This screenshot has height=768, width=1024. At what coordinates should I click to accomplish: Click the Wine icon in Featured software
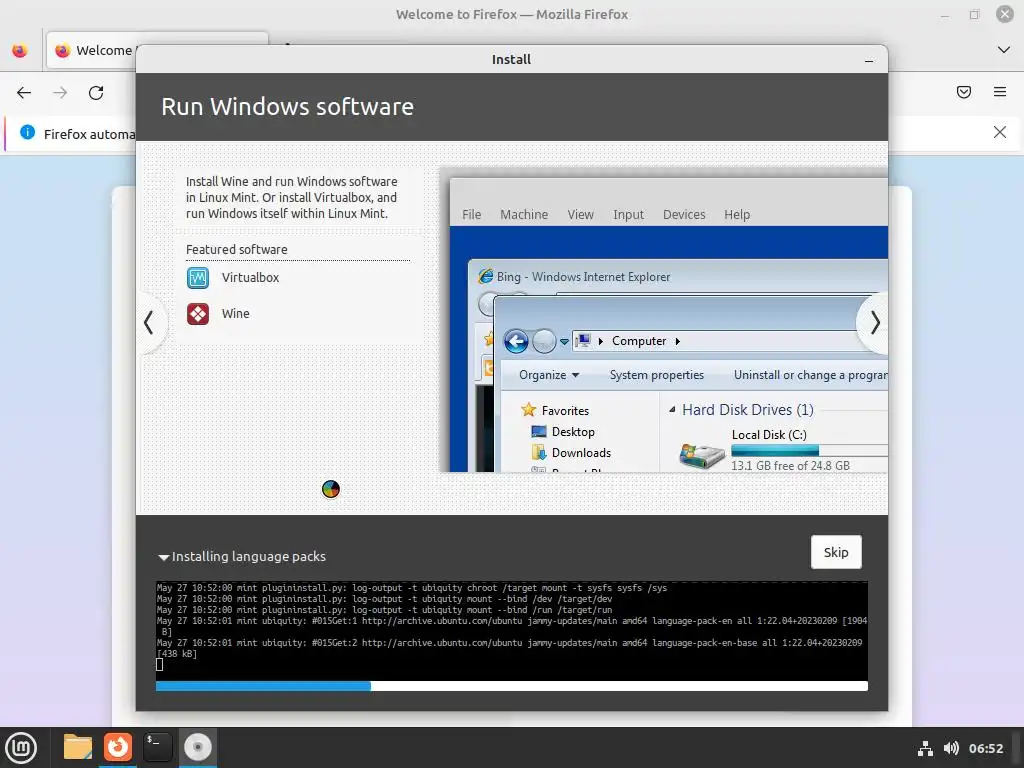pyautogui.click(x=198, y=314)
